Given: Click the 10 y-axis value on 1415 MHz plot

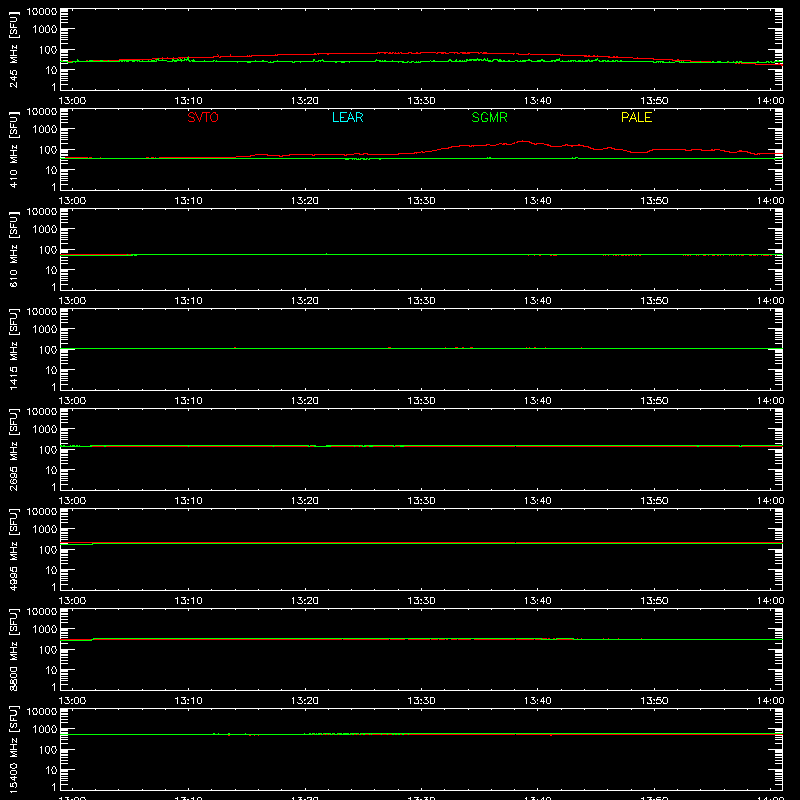Looking at the screenshot, I should 52,370.
